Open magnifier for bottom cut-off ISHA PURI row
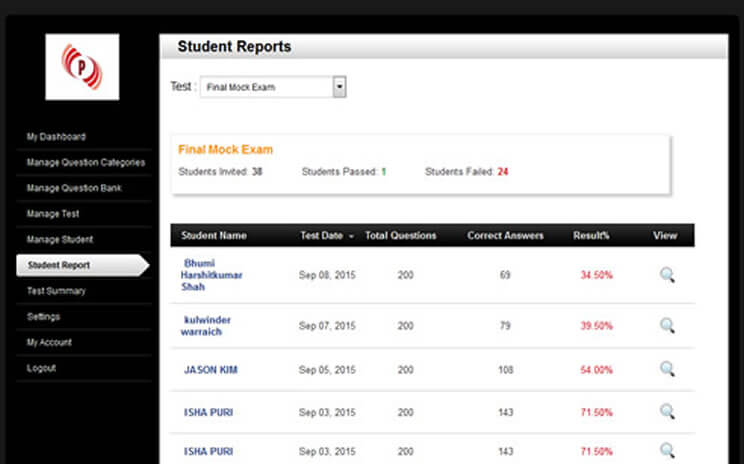The height and width of the screenshot is (464, 744). coord(667,450)
